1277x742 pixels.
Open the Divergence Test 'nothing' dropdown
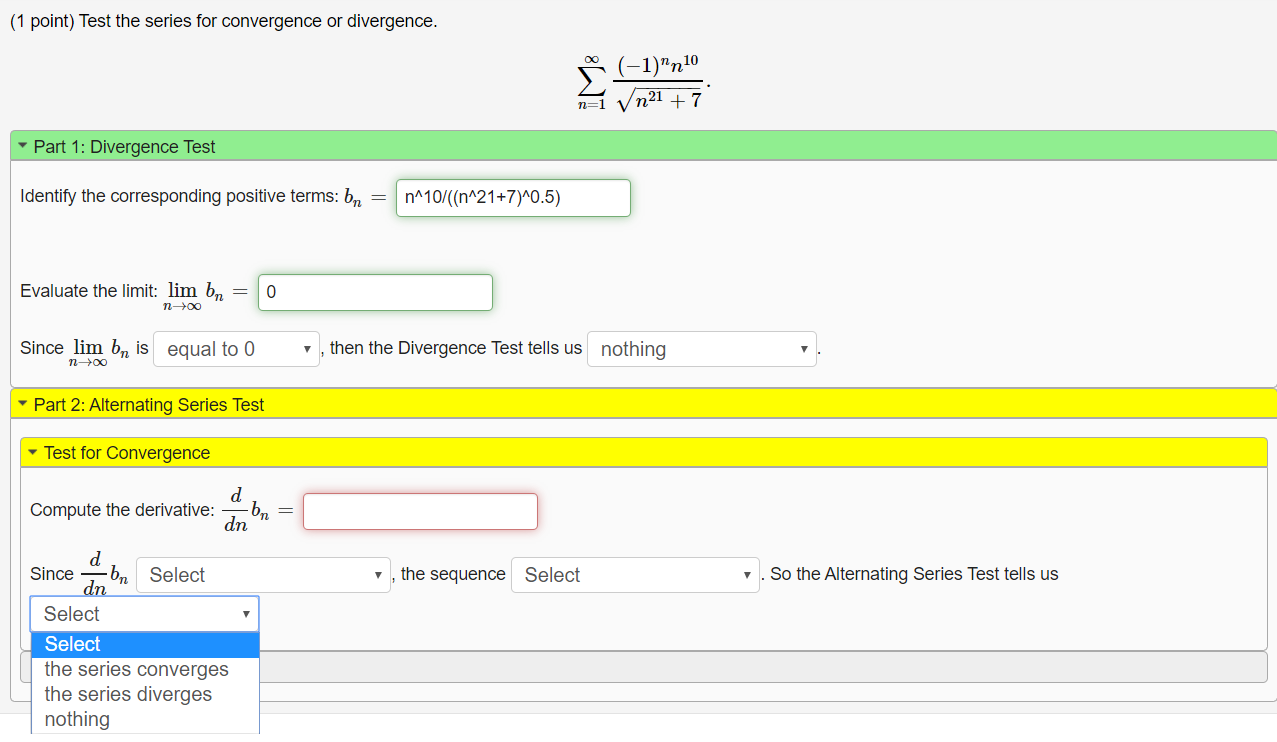pos(701,348)
